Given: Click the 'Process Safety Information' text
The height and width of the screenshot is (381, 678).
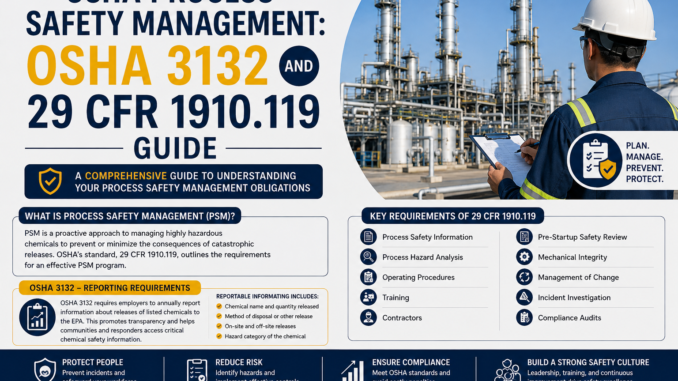Looking at the screenshot, I should (427, 237).
